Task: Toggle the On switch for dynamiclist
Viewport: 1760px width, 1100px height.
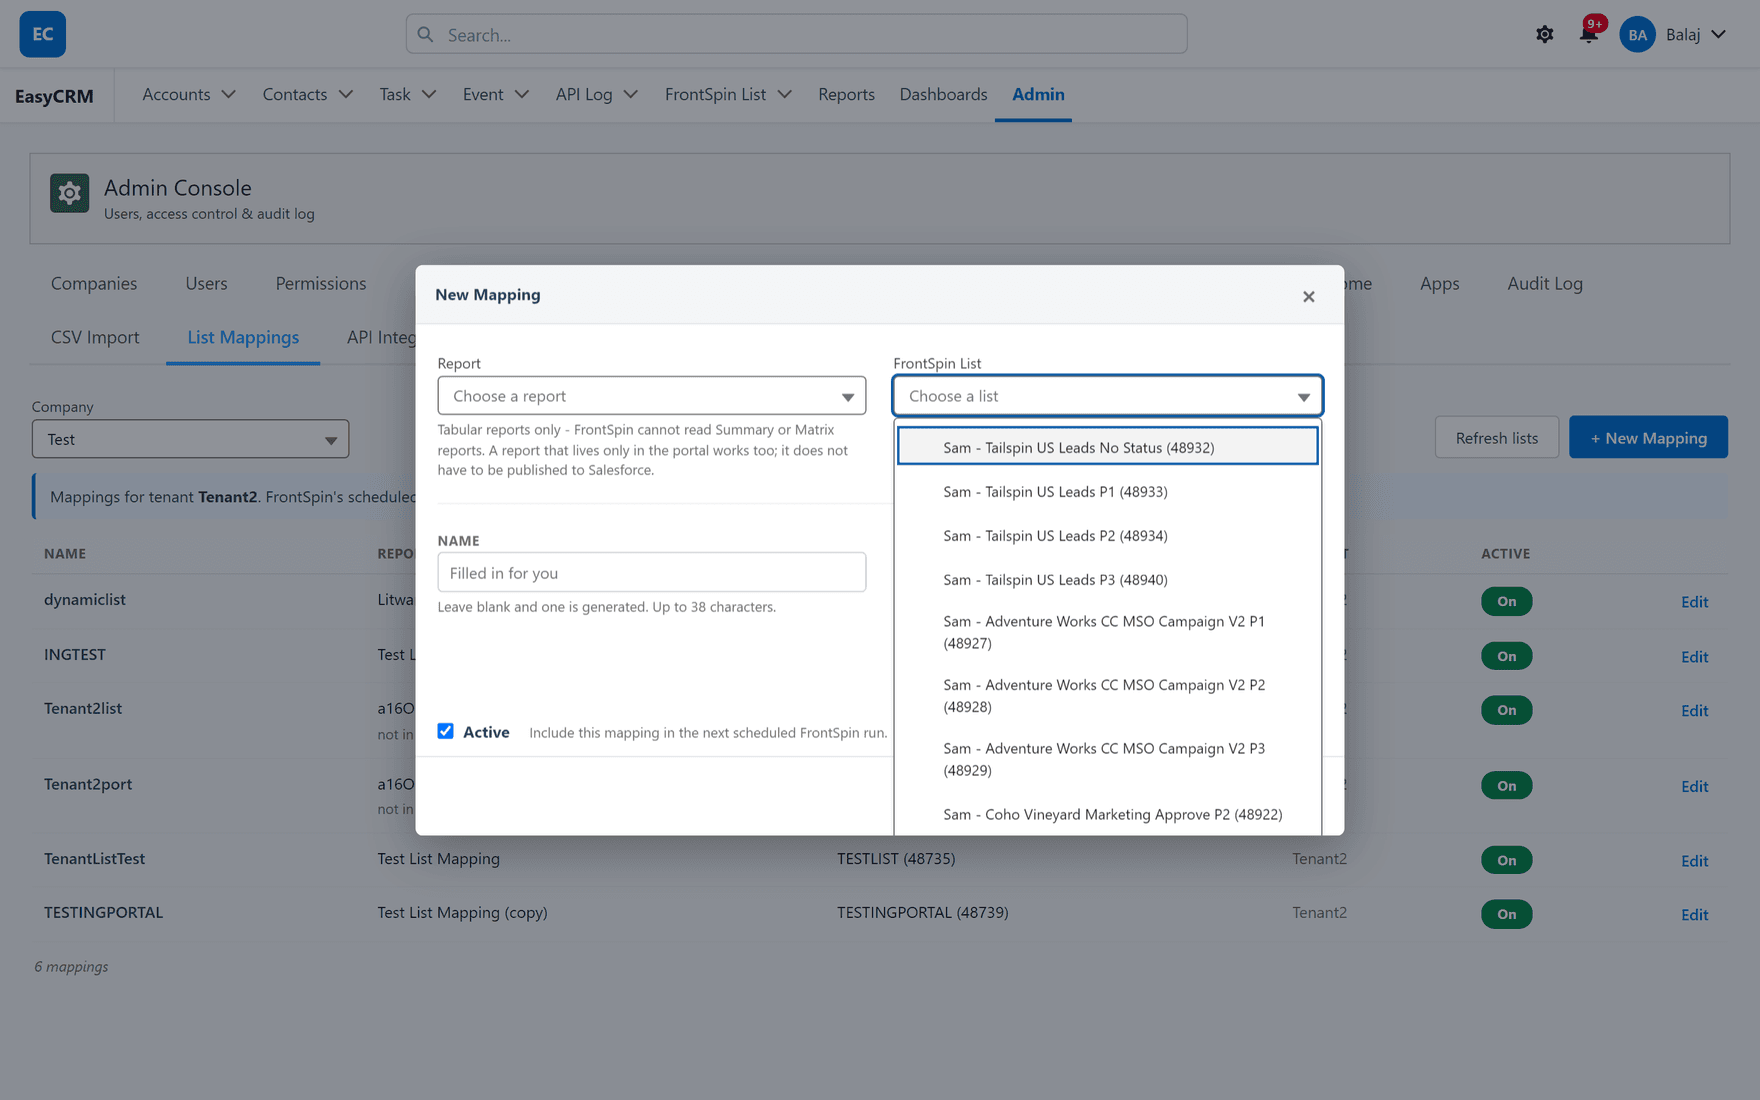Action: (1506, 601)
